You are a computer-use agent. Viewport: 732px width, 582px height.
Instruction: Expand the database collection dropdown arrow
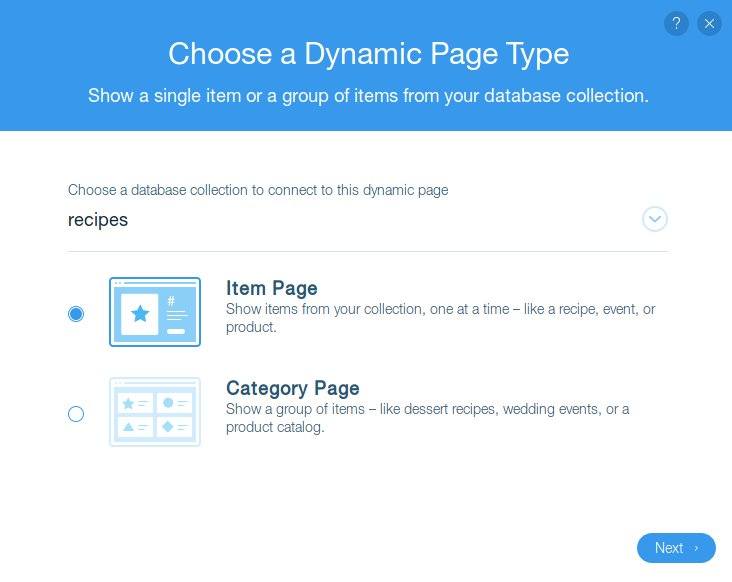point(655,219)
